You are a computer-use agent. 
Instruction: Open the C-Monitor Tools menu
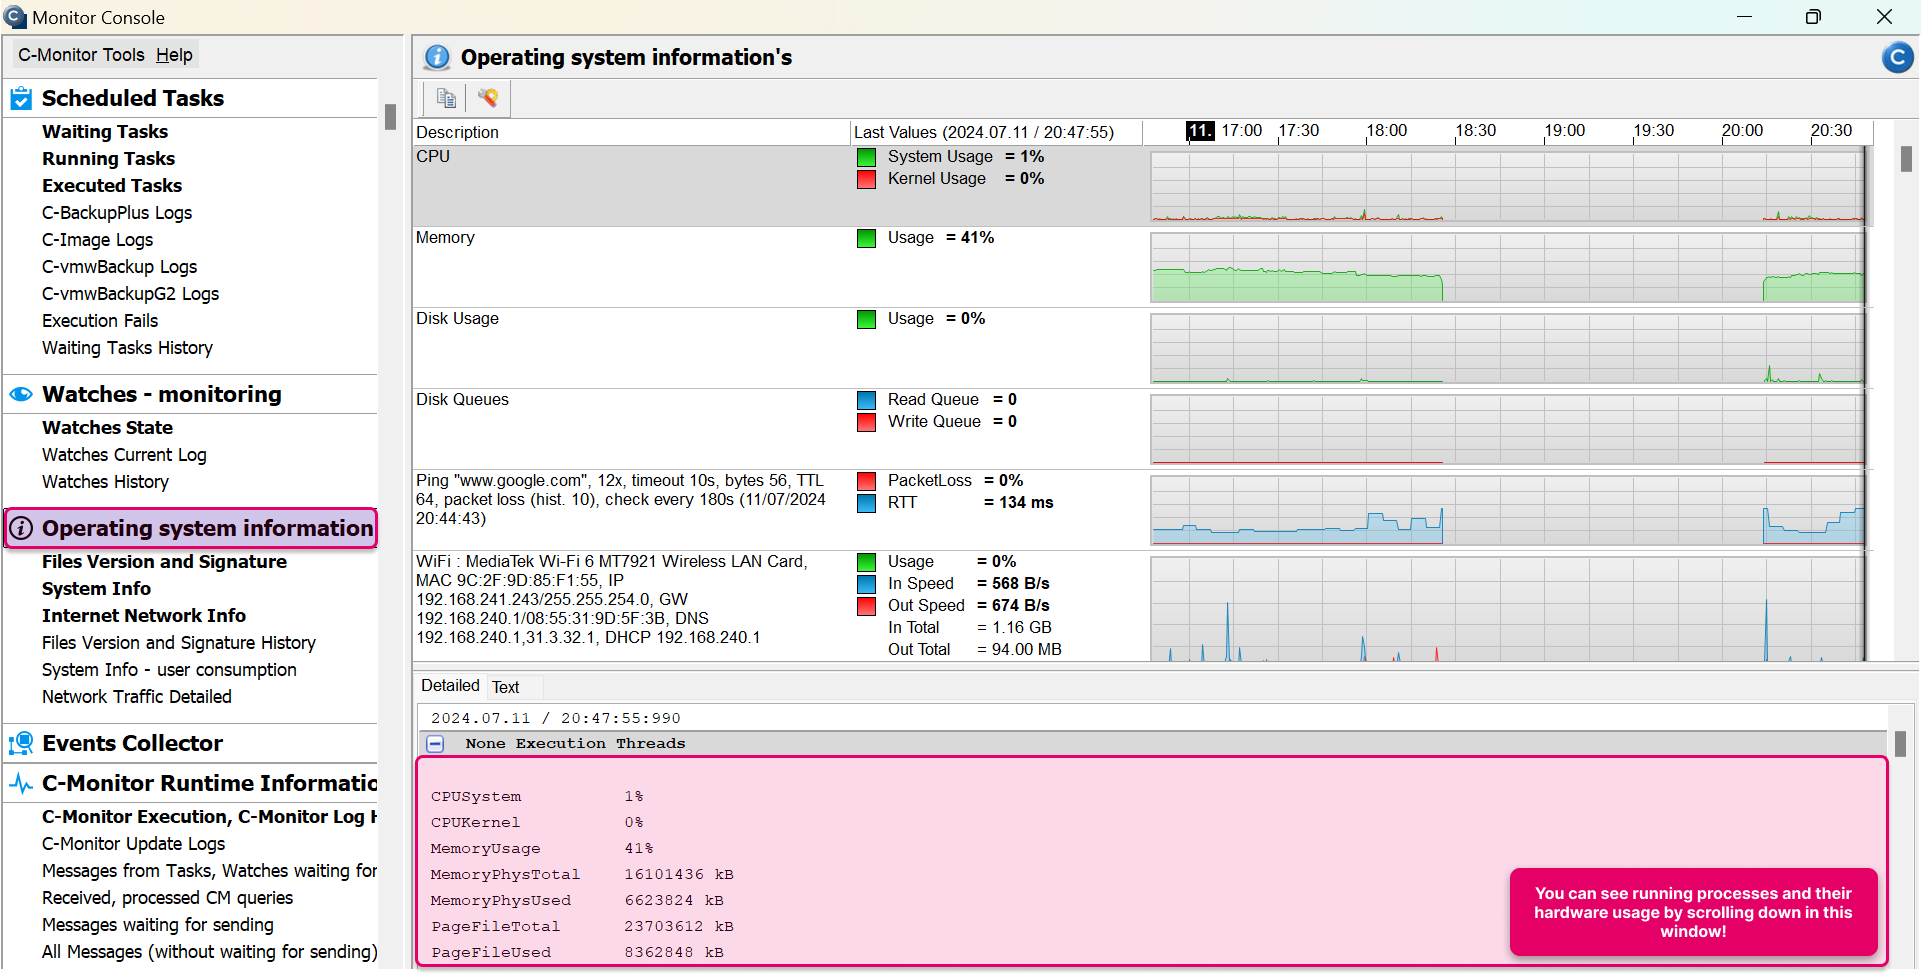81,55
